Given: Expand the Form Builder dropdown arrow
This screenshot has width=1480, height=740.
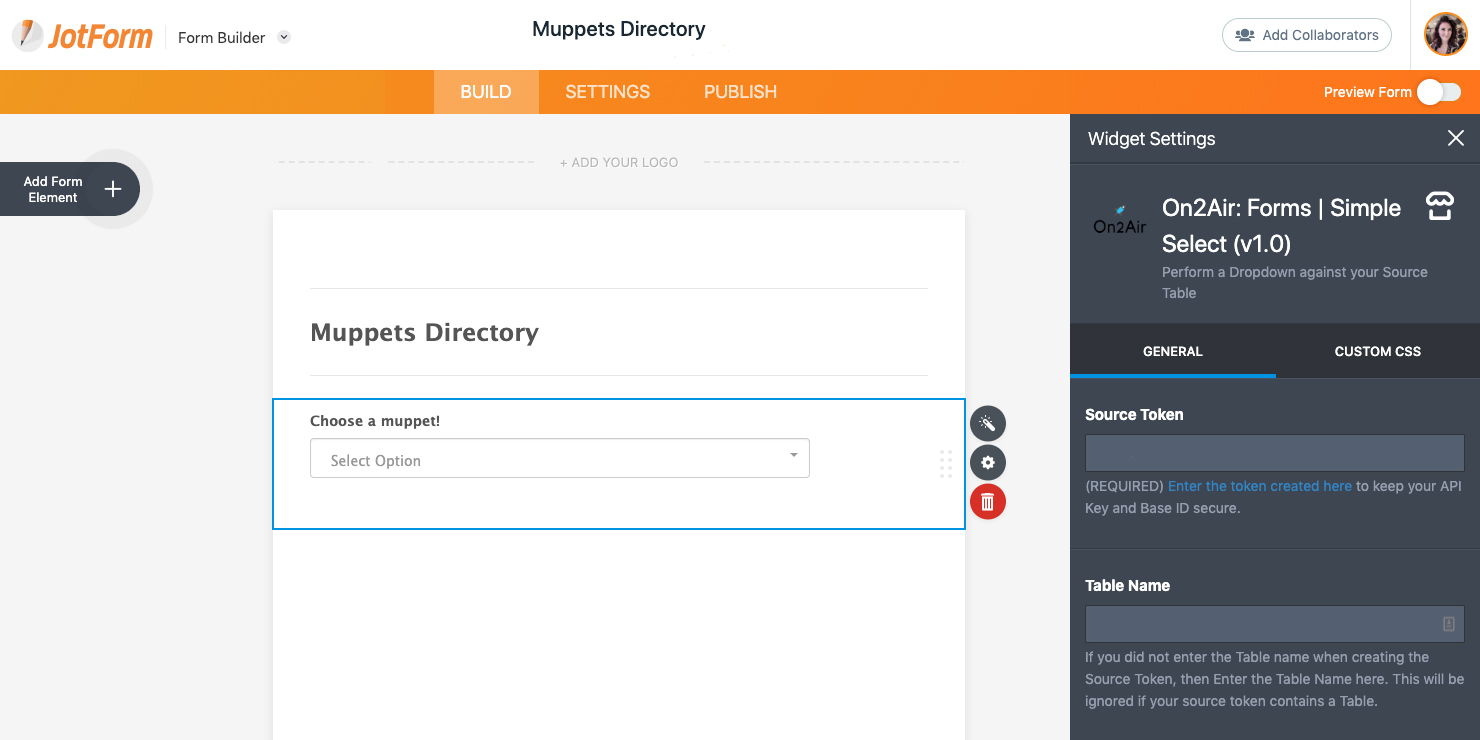Looking at the screenshot, I should (x=284, y=37).
